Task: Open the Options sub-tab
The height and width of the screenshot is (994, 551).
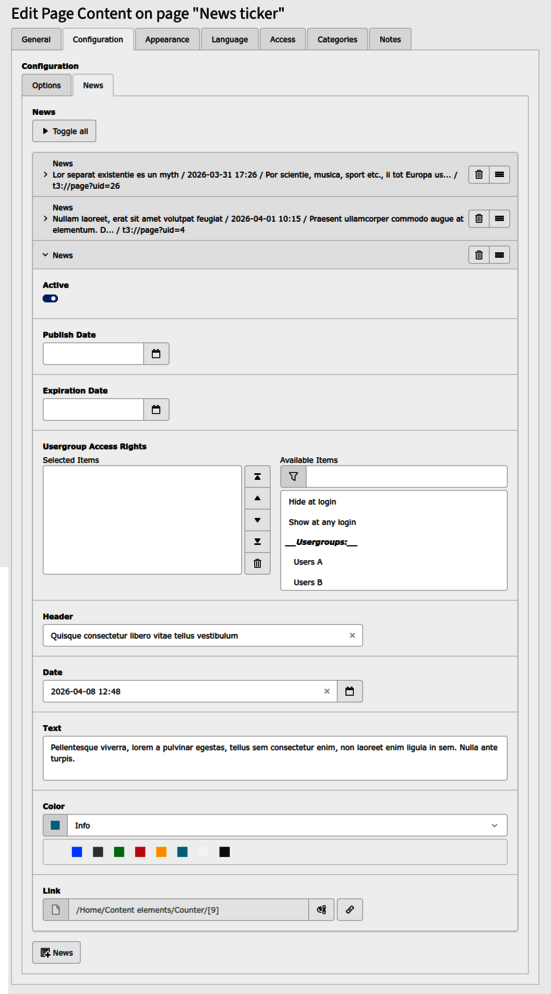Action: [x=46, y=85]
